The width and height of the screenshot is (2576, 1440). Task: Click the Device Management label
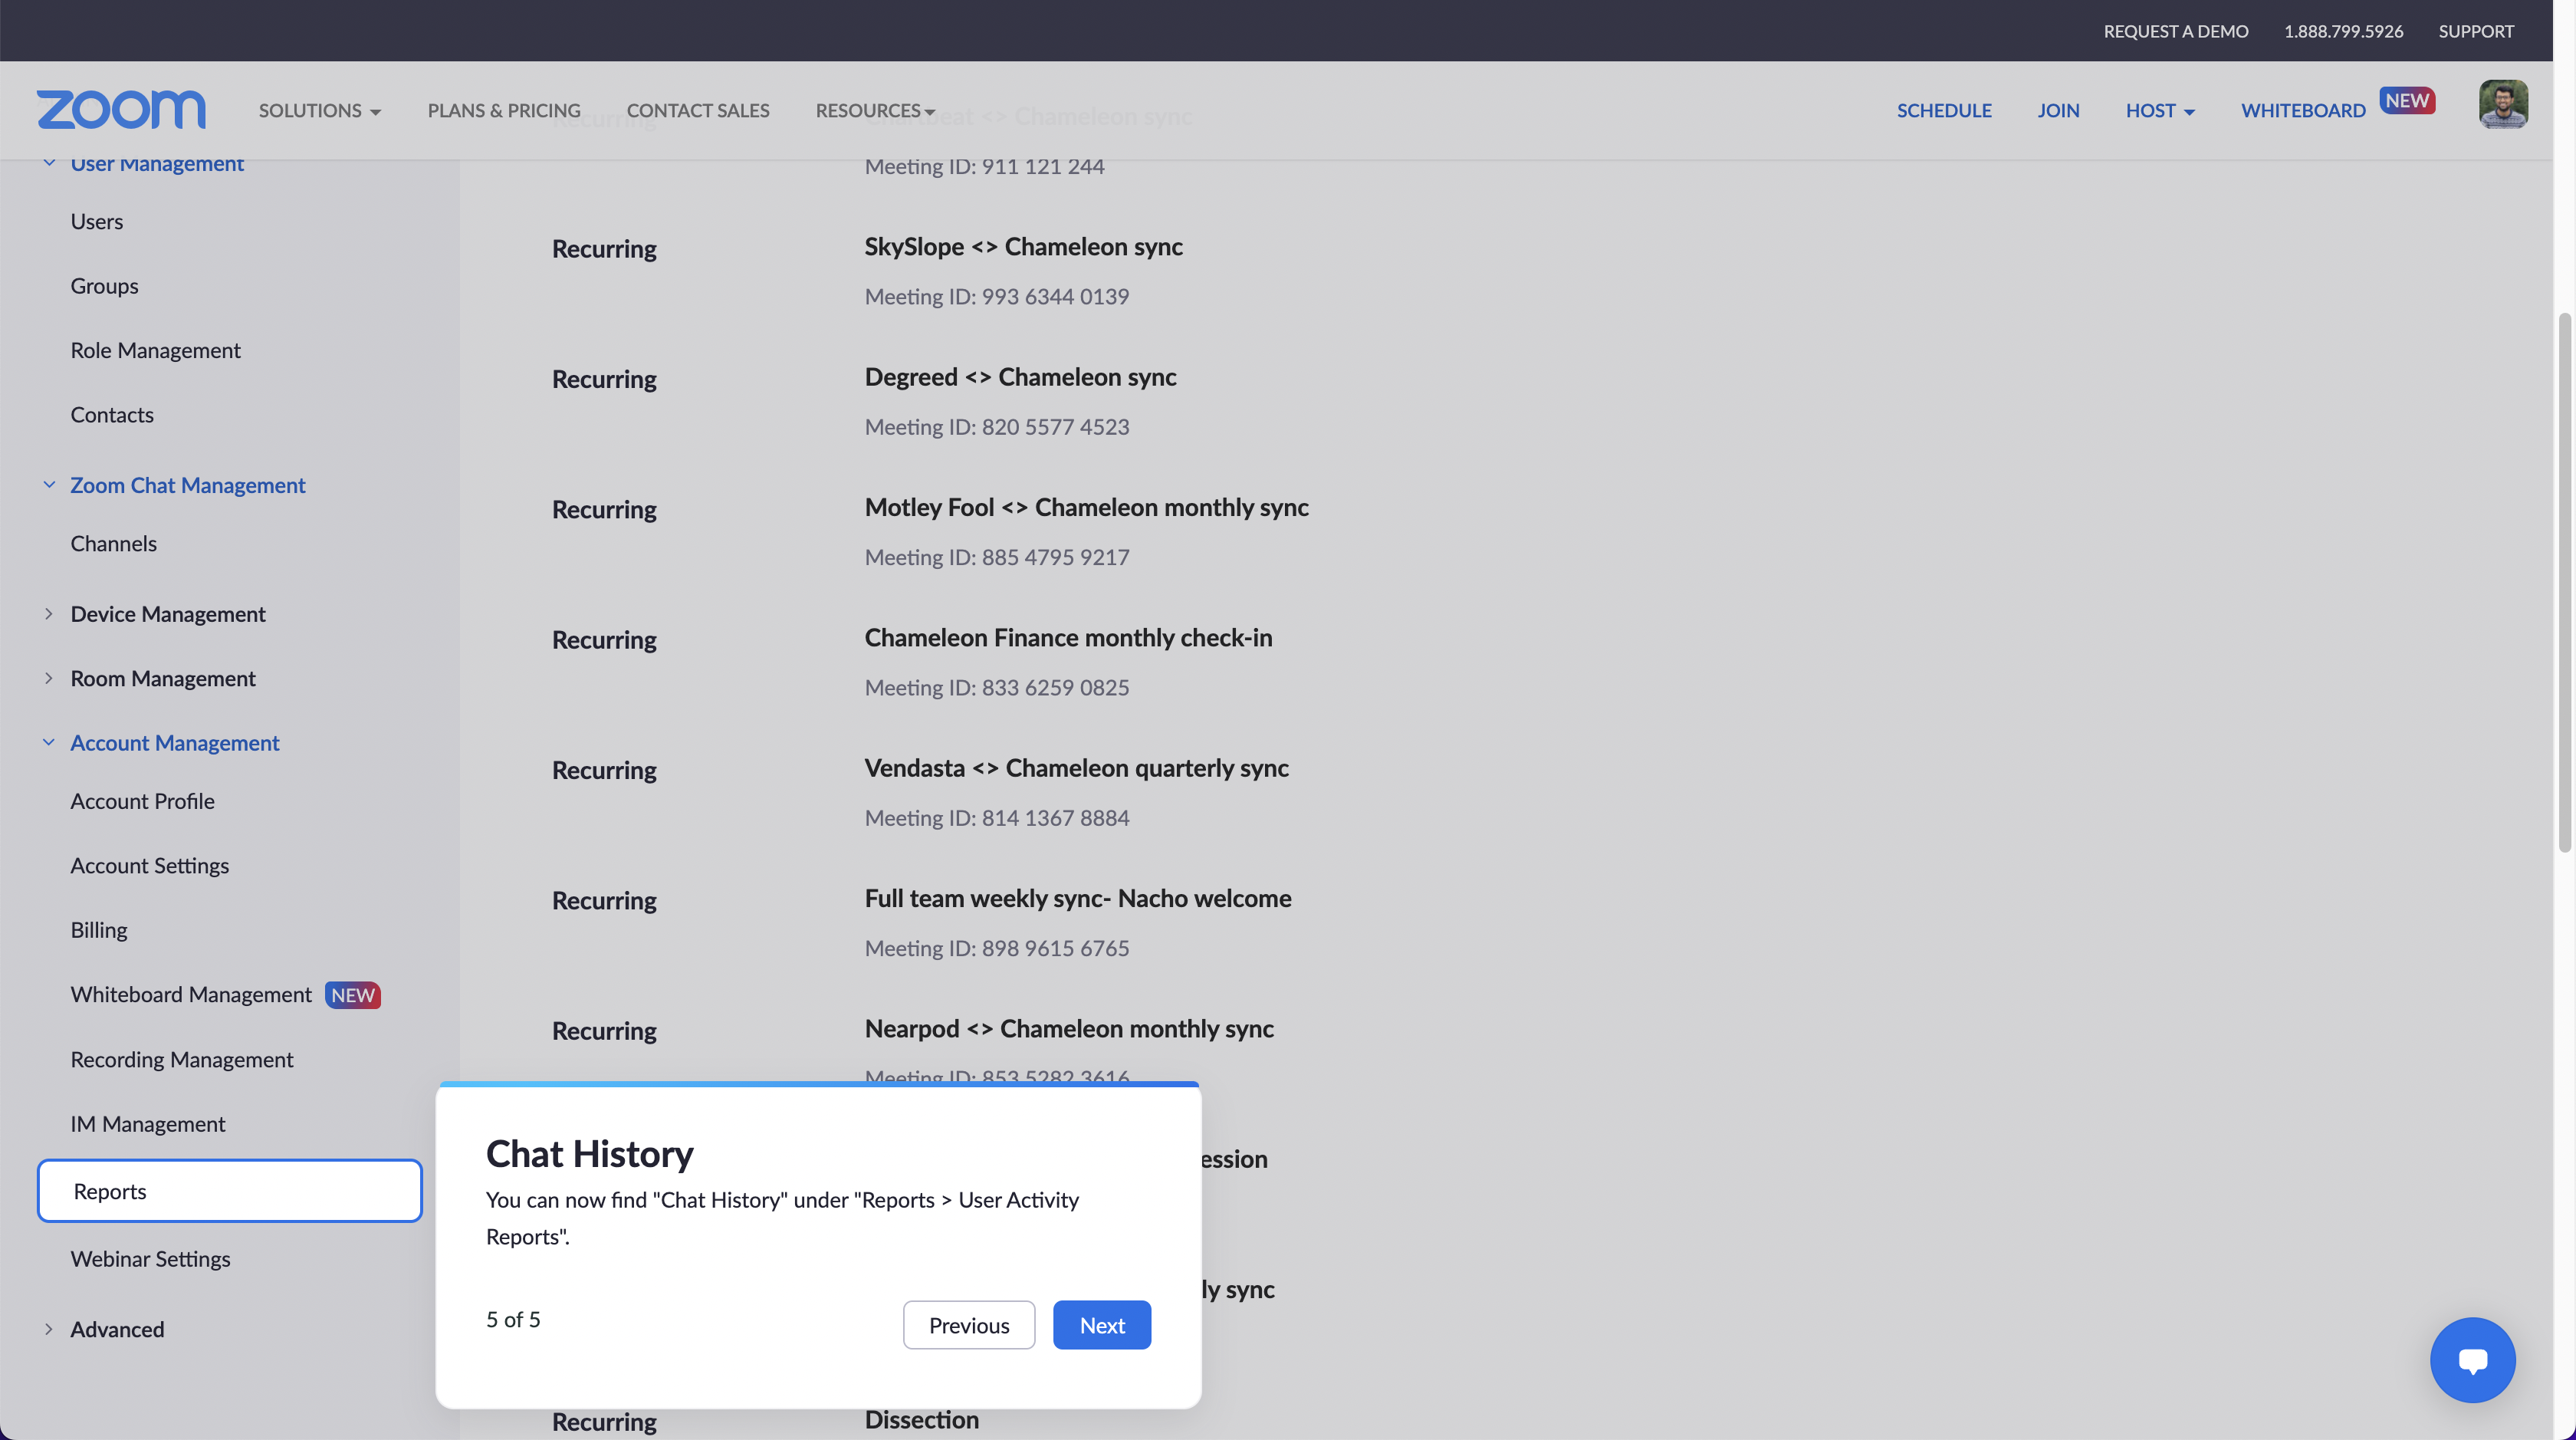[168, 614]
